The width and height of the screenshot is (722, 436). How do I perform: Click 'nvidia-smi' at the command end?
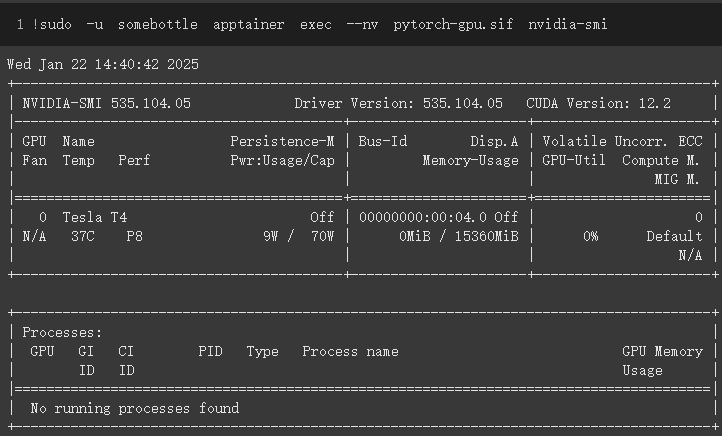point(568,24)
